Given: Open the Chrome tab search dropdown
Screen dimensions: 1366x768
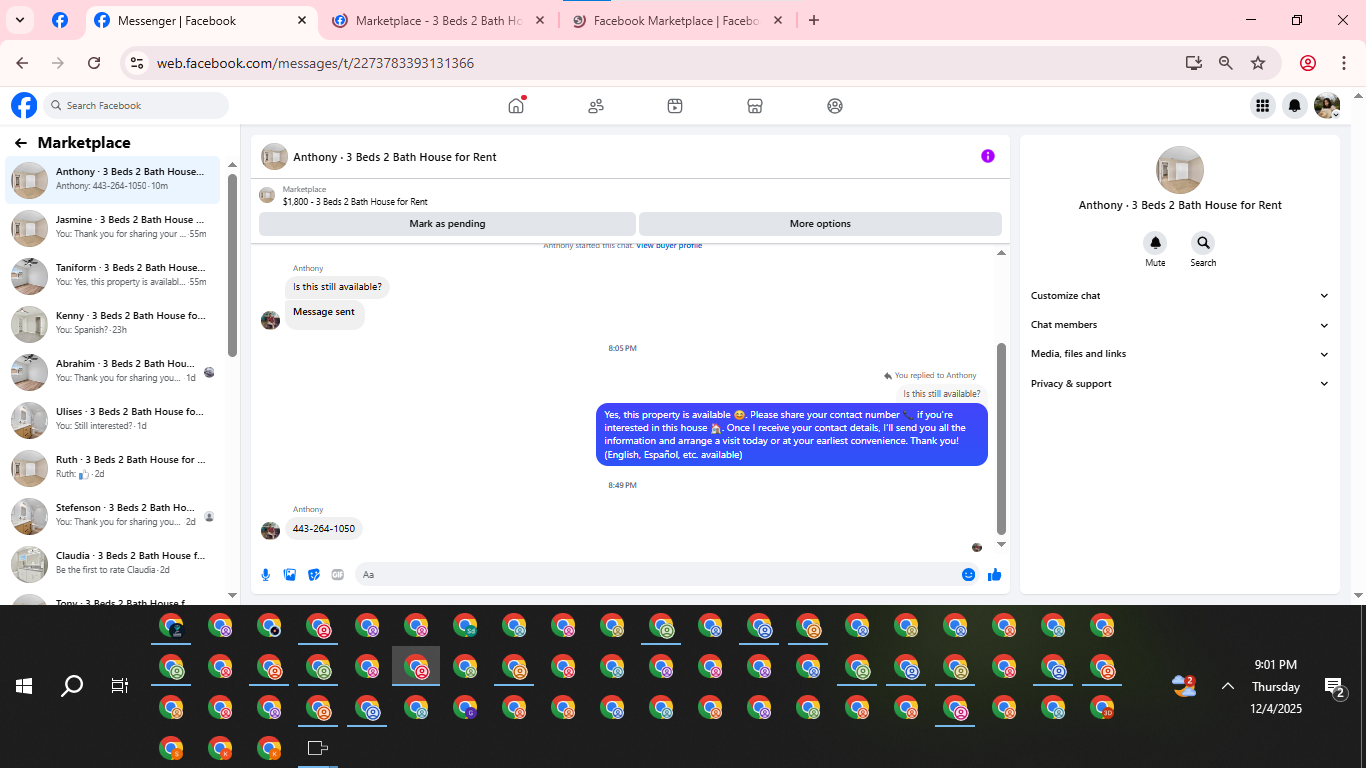Looking at the screenshot, I should pos(20,20).
